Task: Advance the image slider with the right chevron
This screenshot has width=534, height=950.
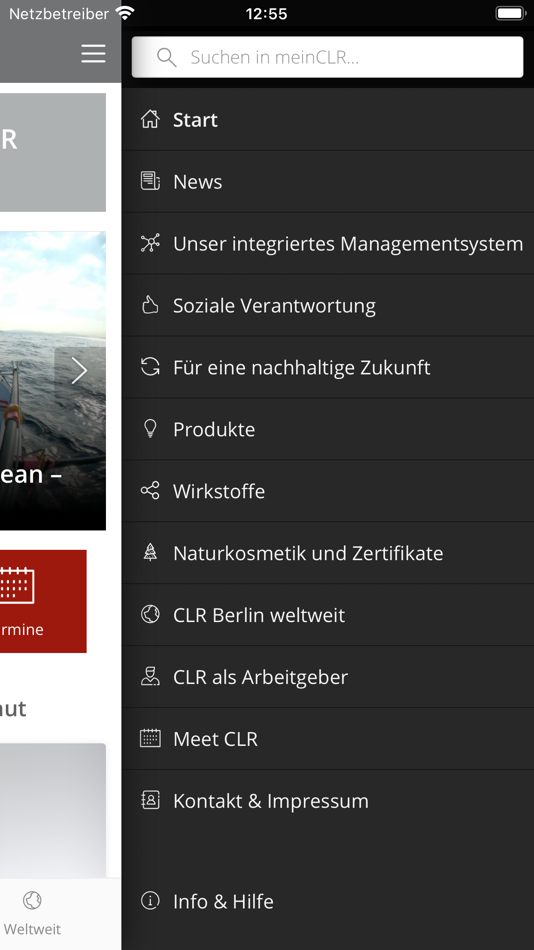Action: point(80,371)
